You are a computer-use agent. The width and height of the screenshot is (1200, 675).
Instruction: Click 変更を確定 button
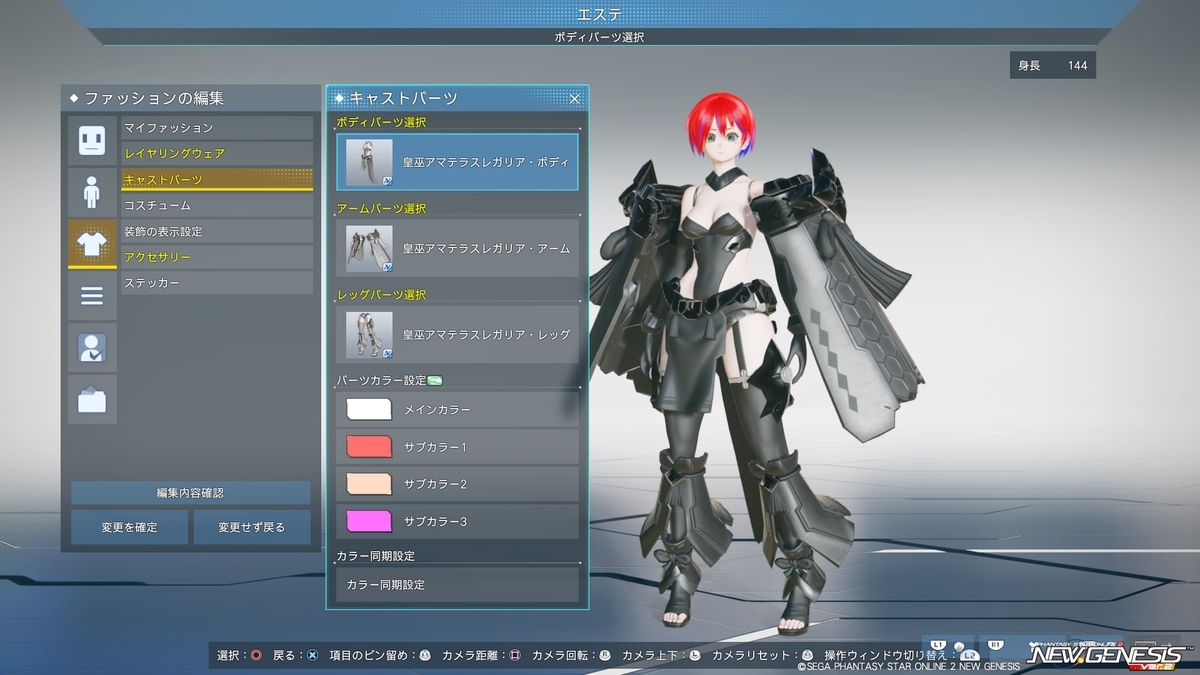(x=129, y=527)
